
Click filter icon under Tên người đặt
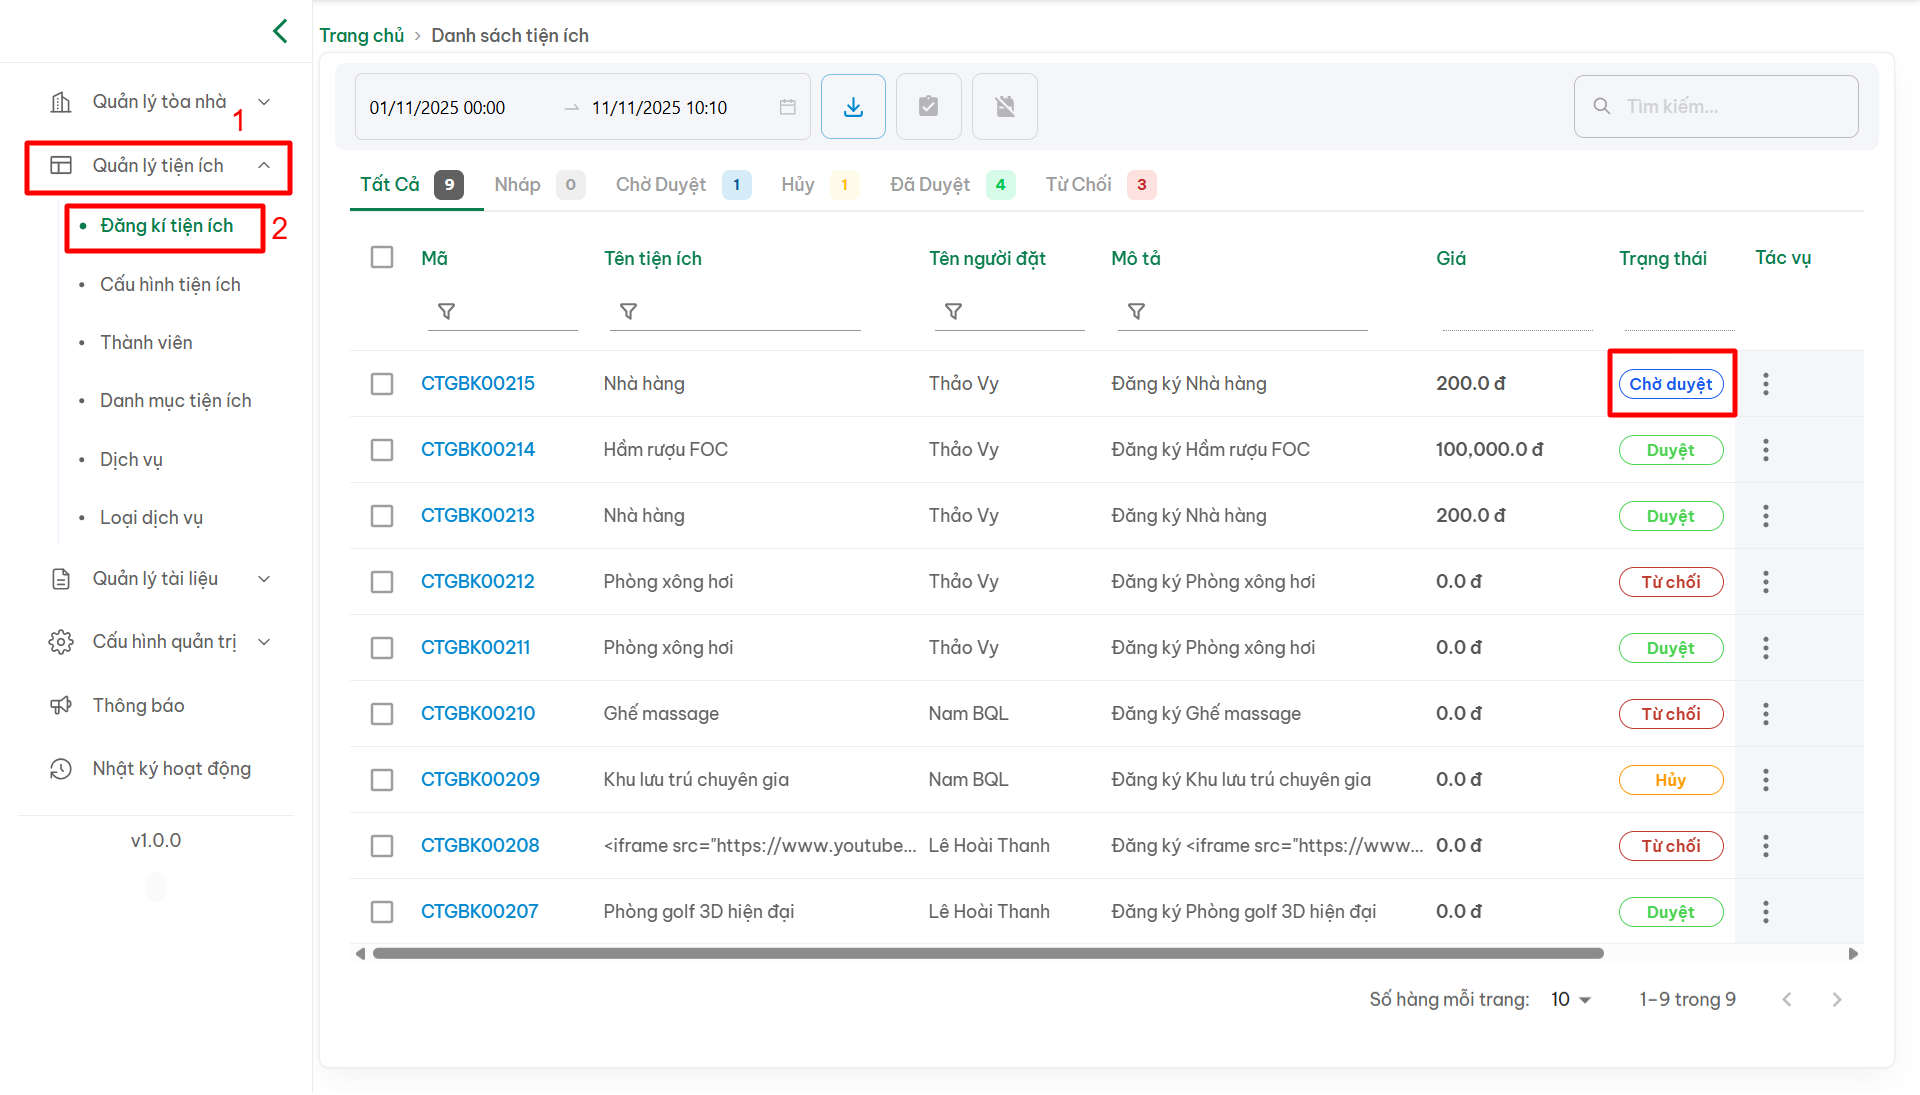coord(954,311)
